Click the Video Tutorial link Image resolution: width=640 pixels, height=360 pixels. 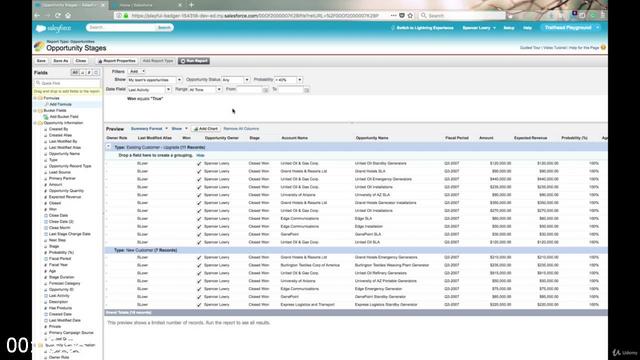pos(555,48)
